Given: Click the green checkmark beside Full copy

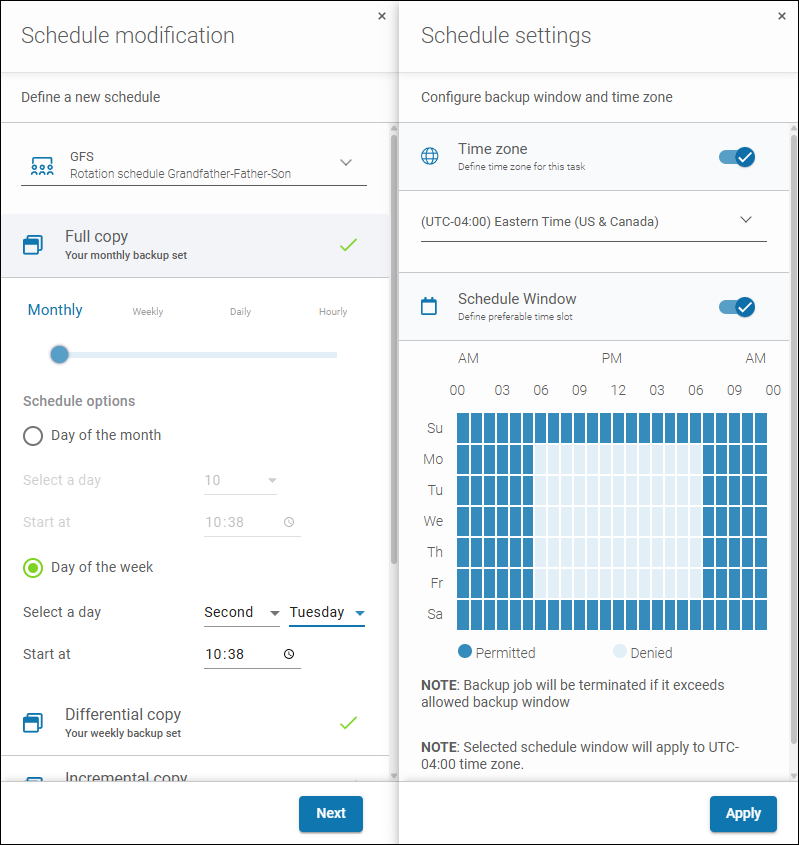Looking at the screenshot, I should 348,244.
